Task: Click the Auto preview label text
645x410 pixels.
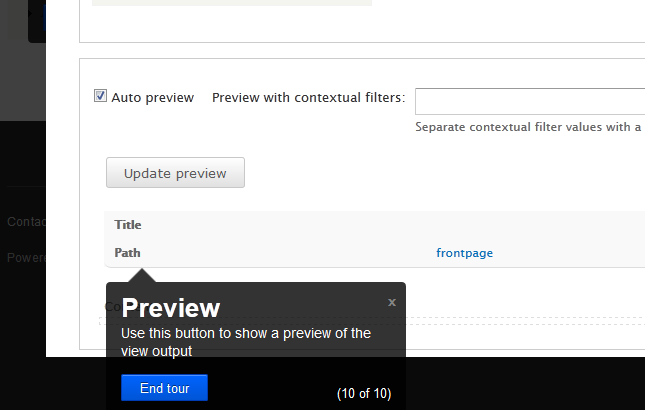Action: click(x=153, y=97)
